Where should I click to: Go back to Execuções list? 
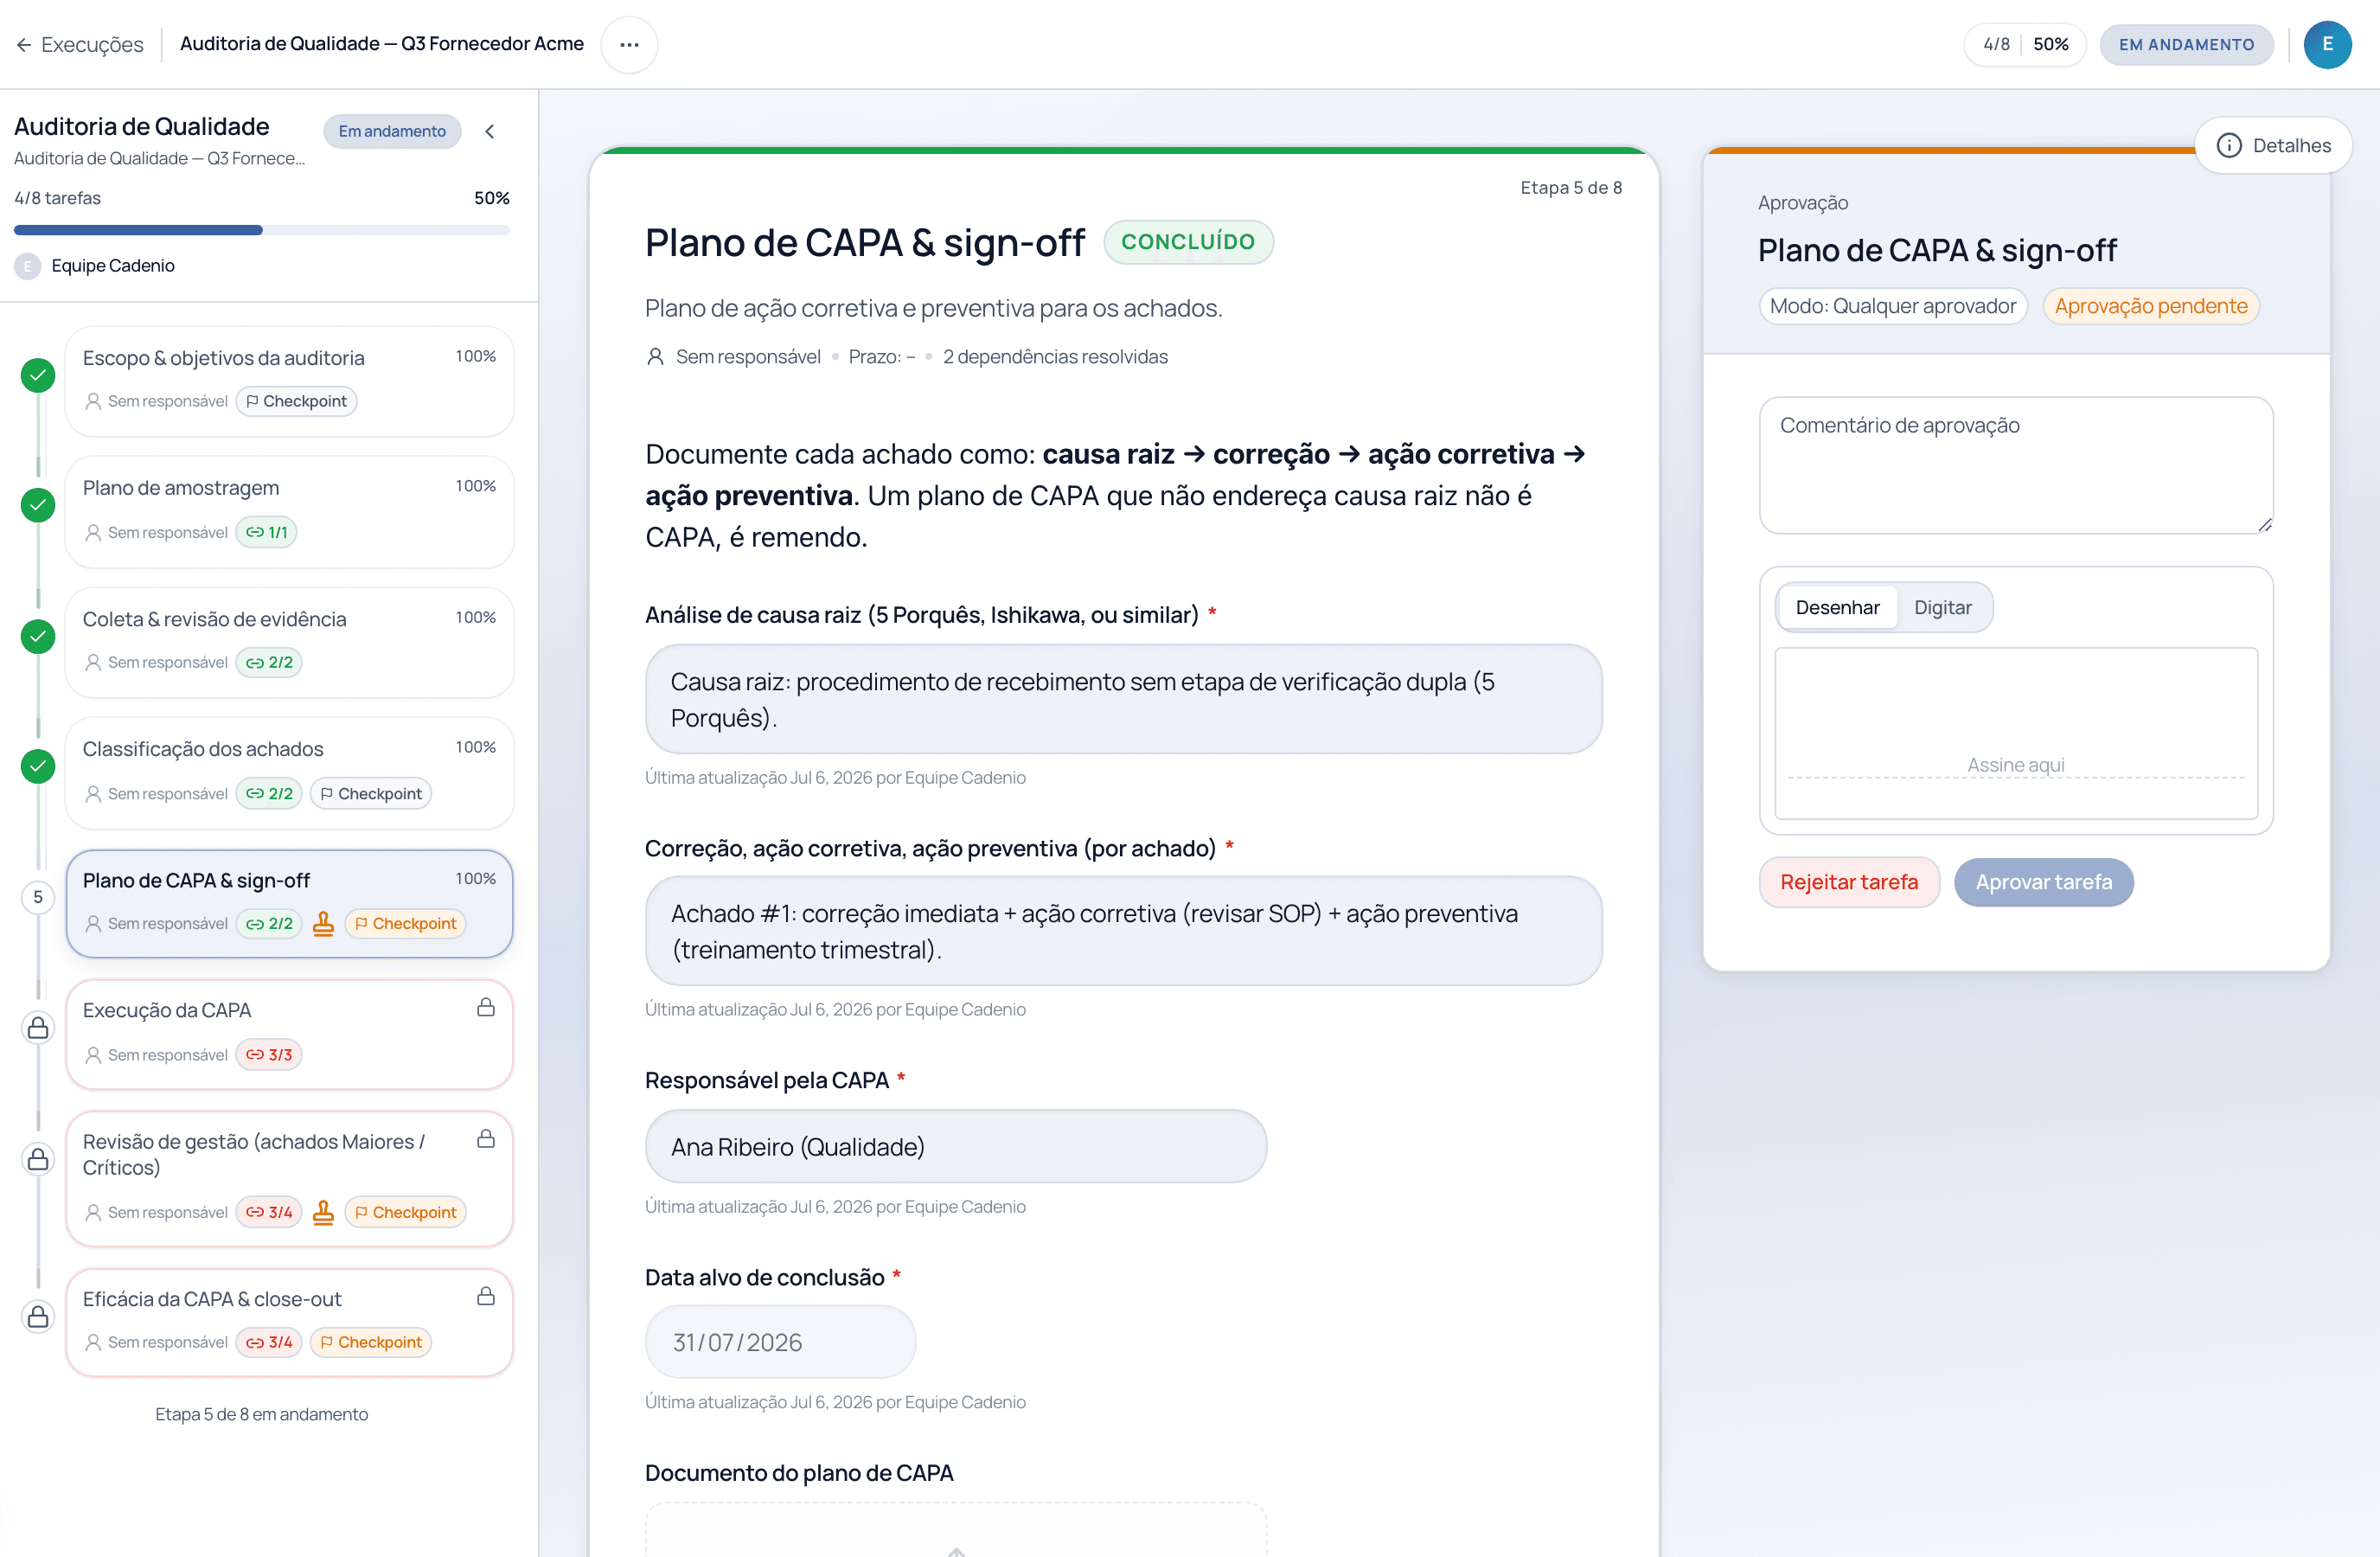click(x=80, y=45)
